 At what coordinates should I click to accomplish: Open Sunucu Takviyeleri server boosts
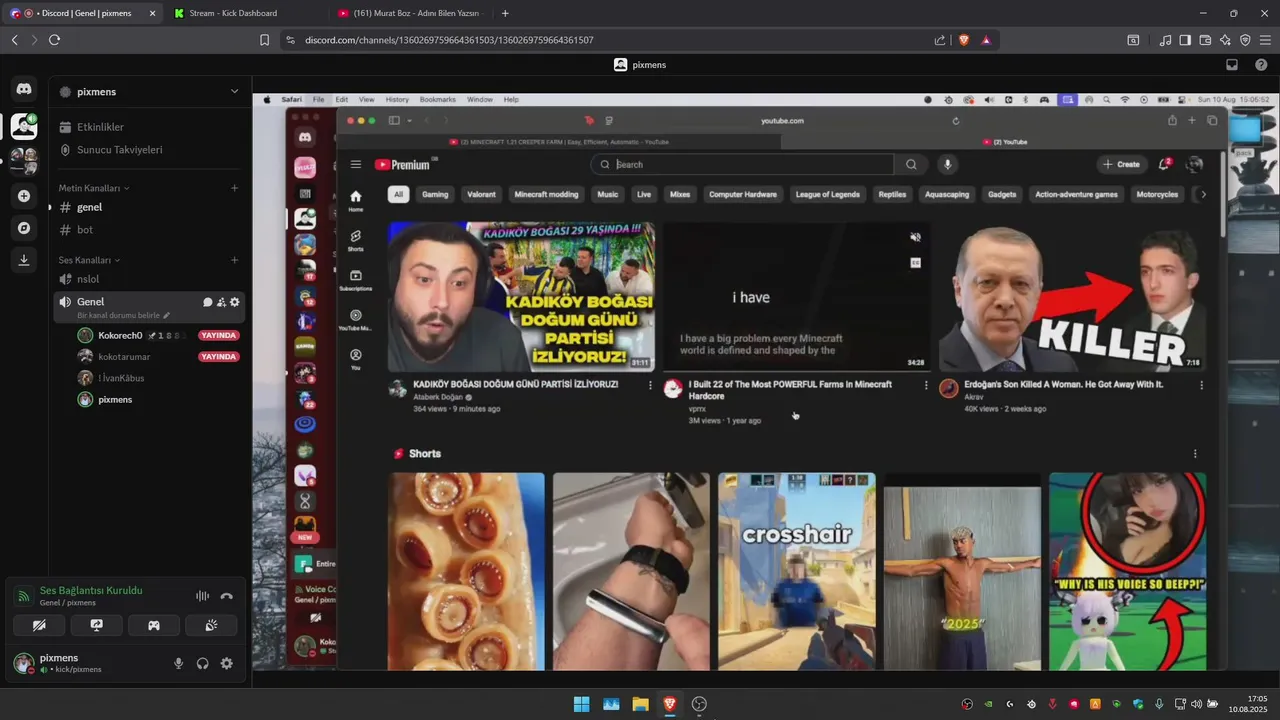(x=149, y=150)
